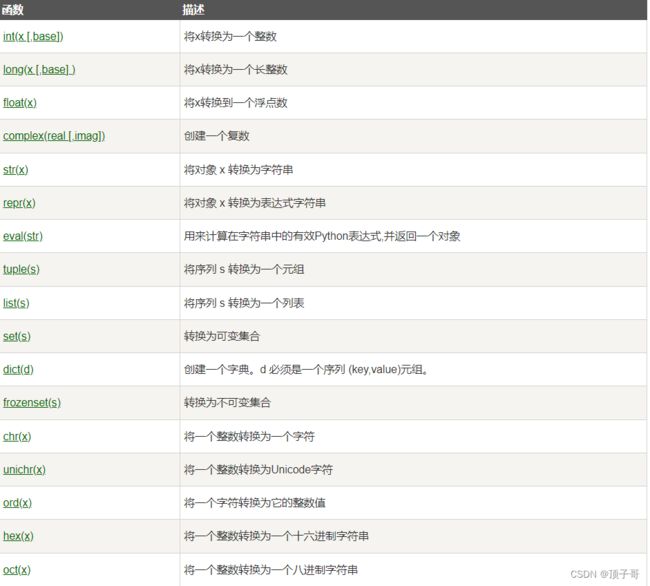The width and height of the screenshot is (650, 586).
Task: Open the int(x [,base]) function link
Action: [x=33, y=36]
